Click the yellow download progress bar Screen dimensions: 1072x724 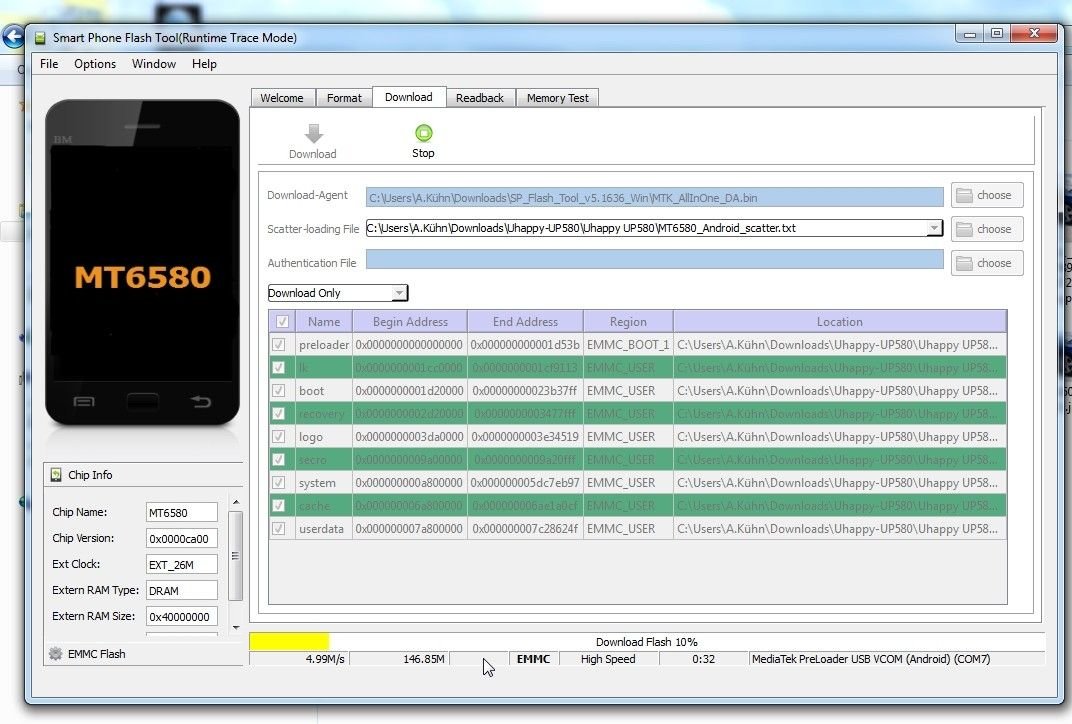tap(289, 641)
